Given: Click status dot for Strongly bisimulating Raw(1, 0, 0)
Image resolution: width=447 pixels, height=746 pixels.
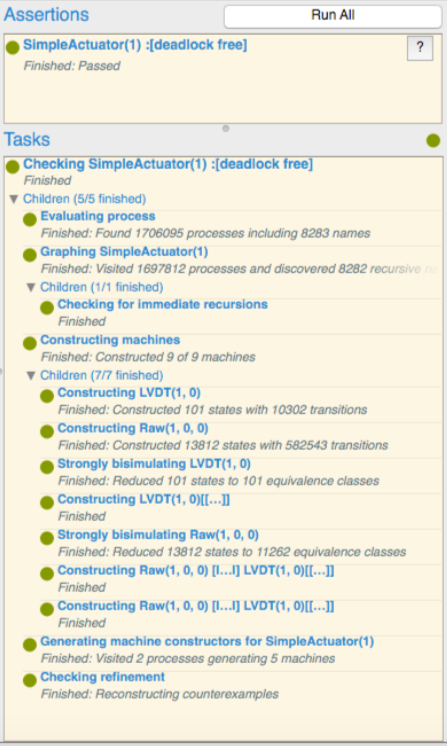Looking at the screenshot, I should pyautogui.click(x=47, y=538).
